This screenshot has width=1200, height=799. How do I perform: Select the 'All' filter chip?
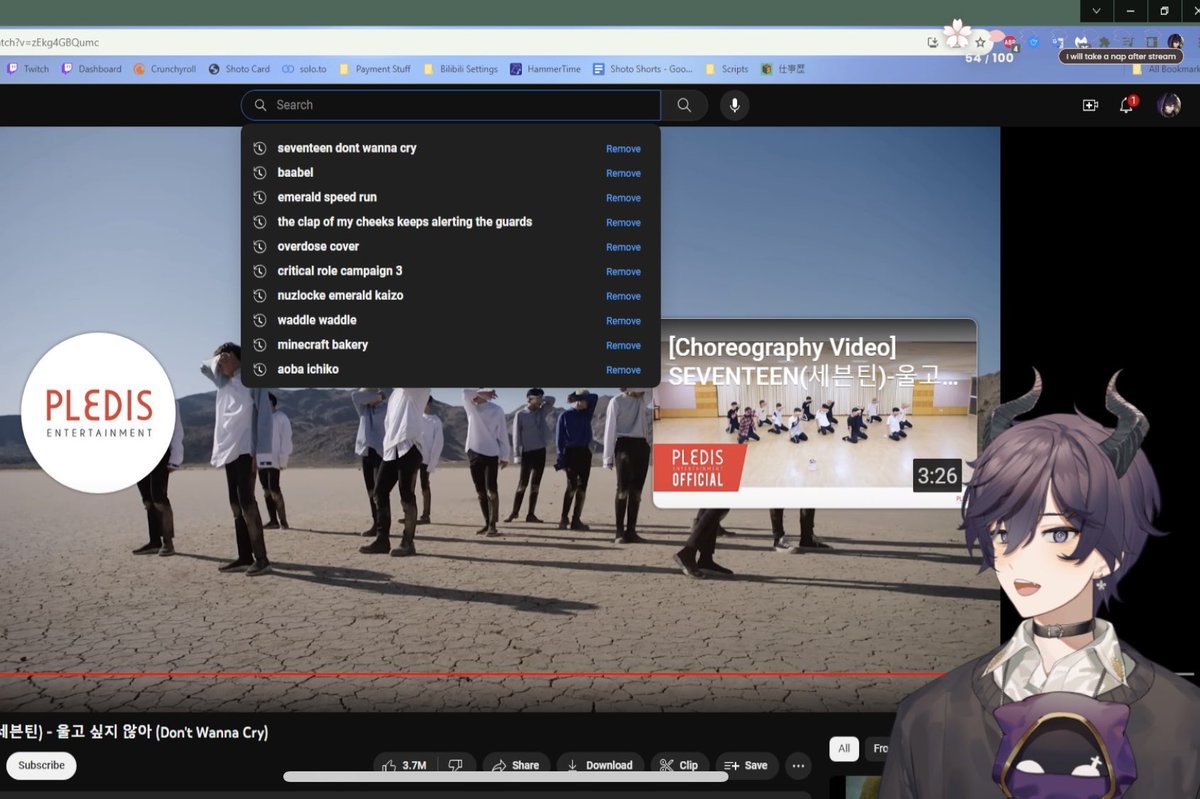pos(844,748)
